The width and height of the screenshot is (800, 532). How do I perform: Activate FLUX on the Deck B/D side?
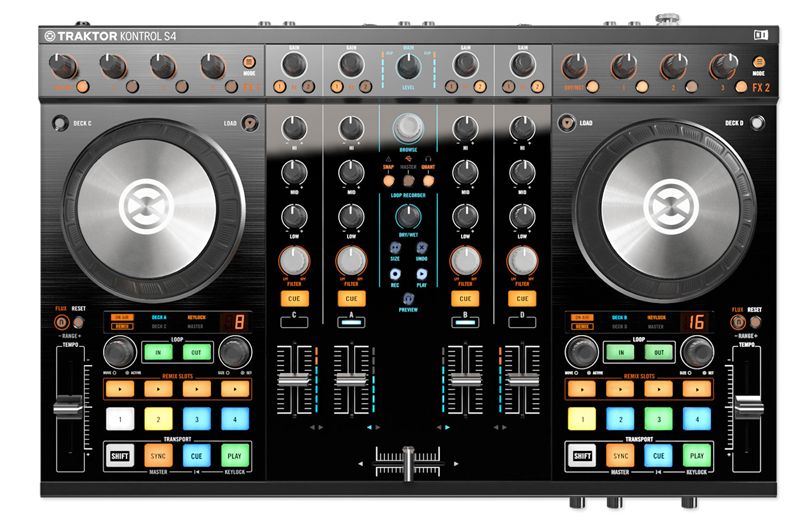(738, 322)
